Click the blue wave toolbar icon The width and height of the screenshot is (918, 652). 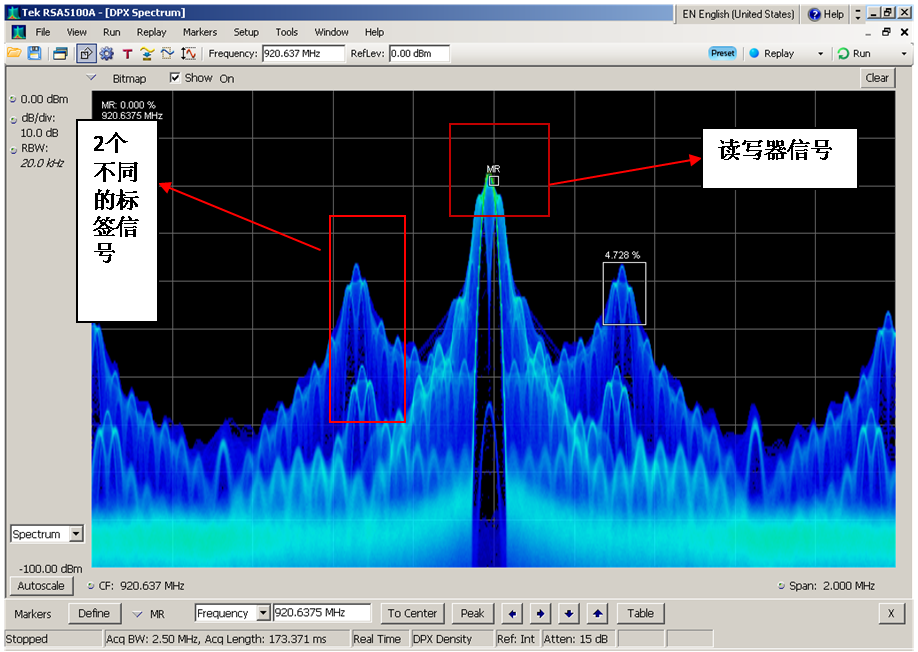coord(167,54)
